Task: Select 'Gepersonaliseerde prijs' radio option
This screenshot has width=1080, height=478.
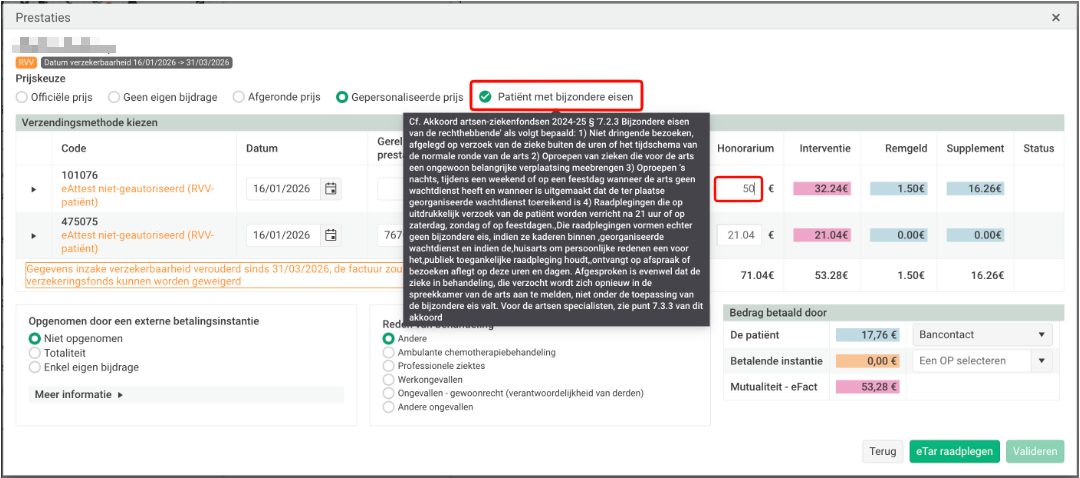Action: (x=342, y=97)
